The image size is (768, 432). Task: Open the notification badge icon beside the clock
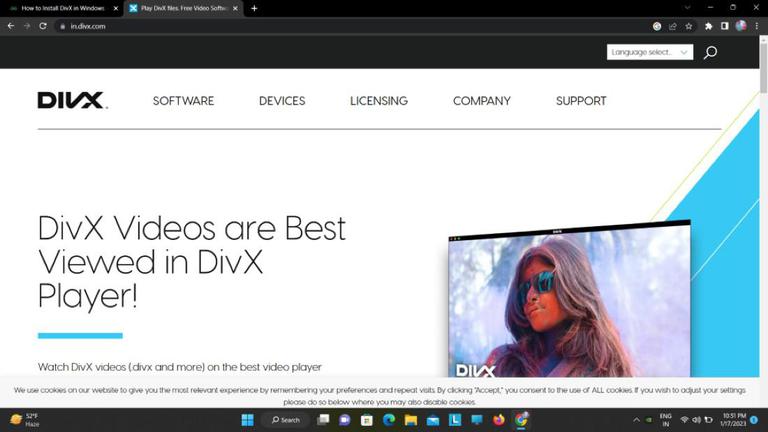point(754,420)
